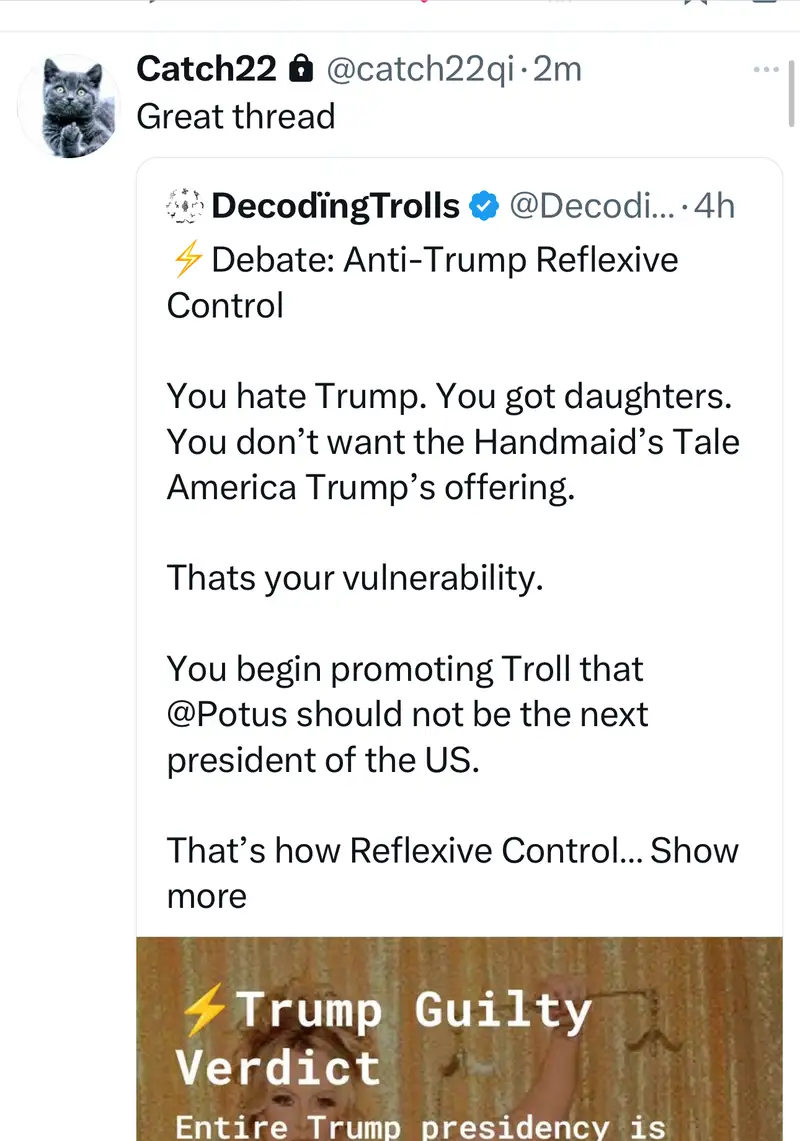
Task: Click the Catch22 display name
Action: tap(206, 69)
